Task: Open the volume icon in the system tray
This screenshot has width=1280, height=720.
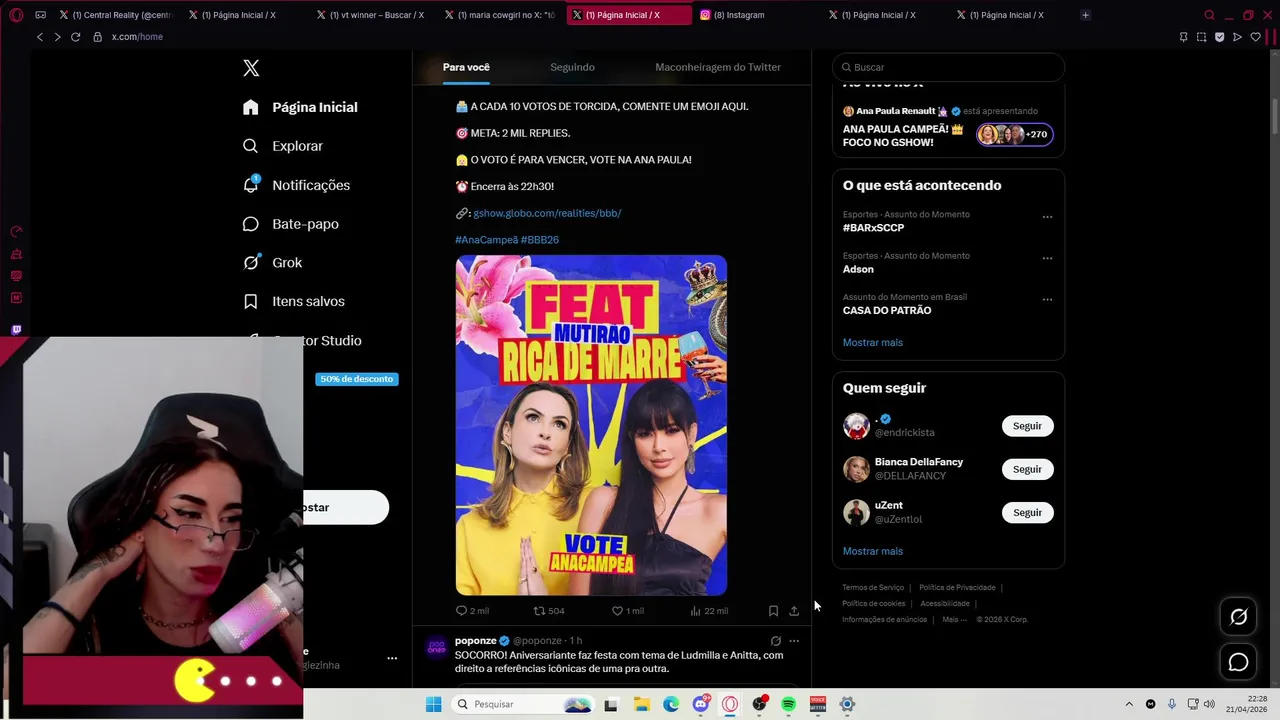Action: (1208, 704)
